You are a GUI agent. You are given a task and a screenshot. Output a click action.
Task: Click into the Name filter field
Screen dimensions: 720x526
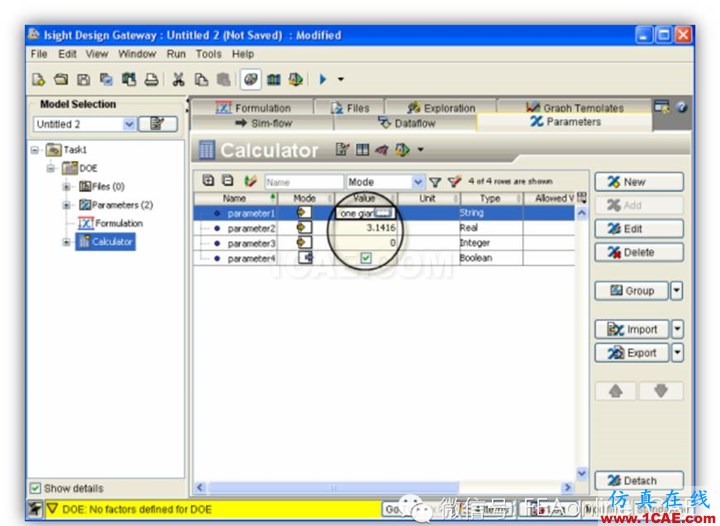(304, 182)
